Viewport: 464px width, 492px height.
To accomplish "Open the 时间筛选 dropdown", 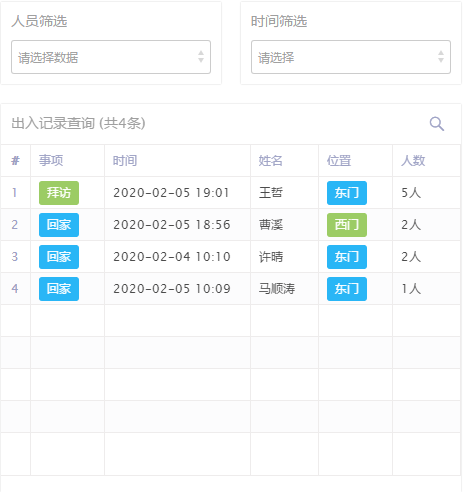I will [x=351, y=57].
